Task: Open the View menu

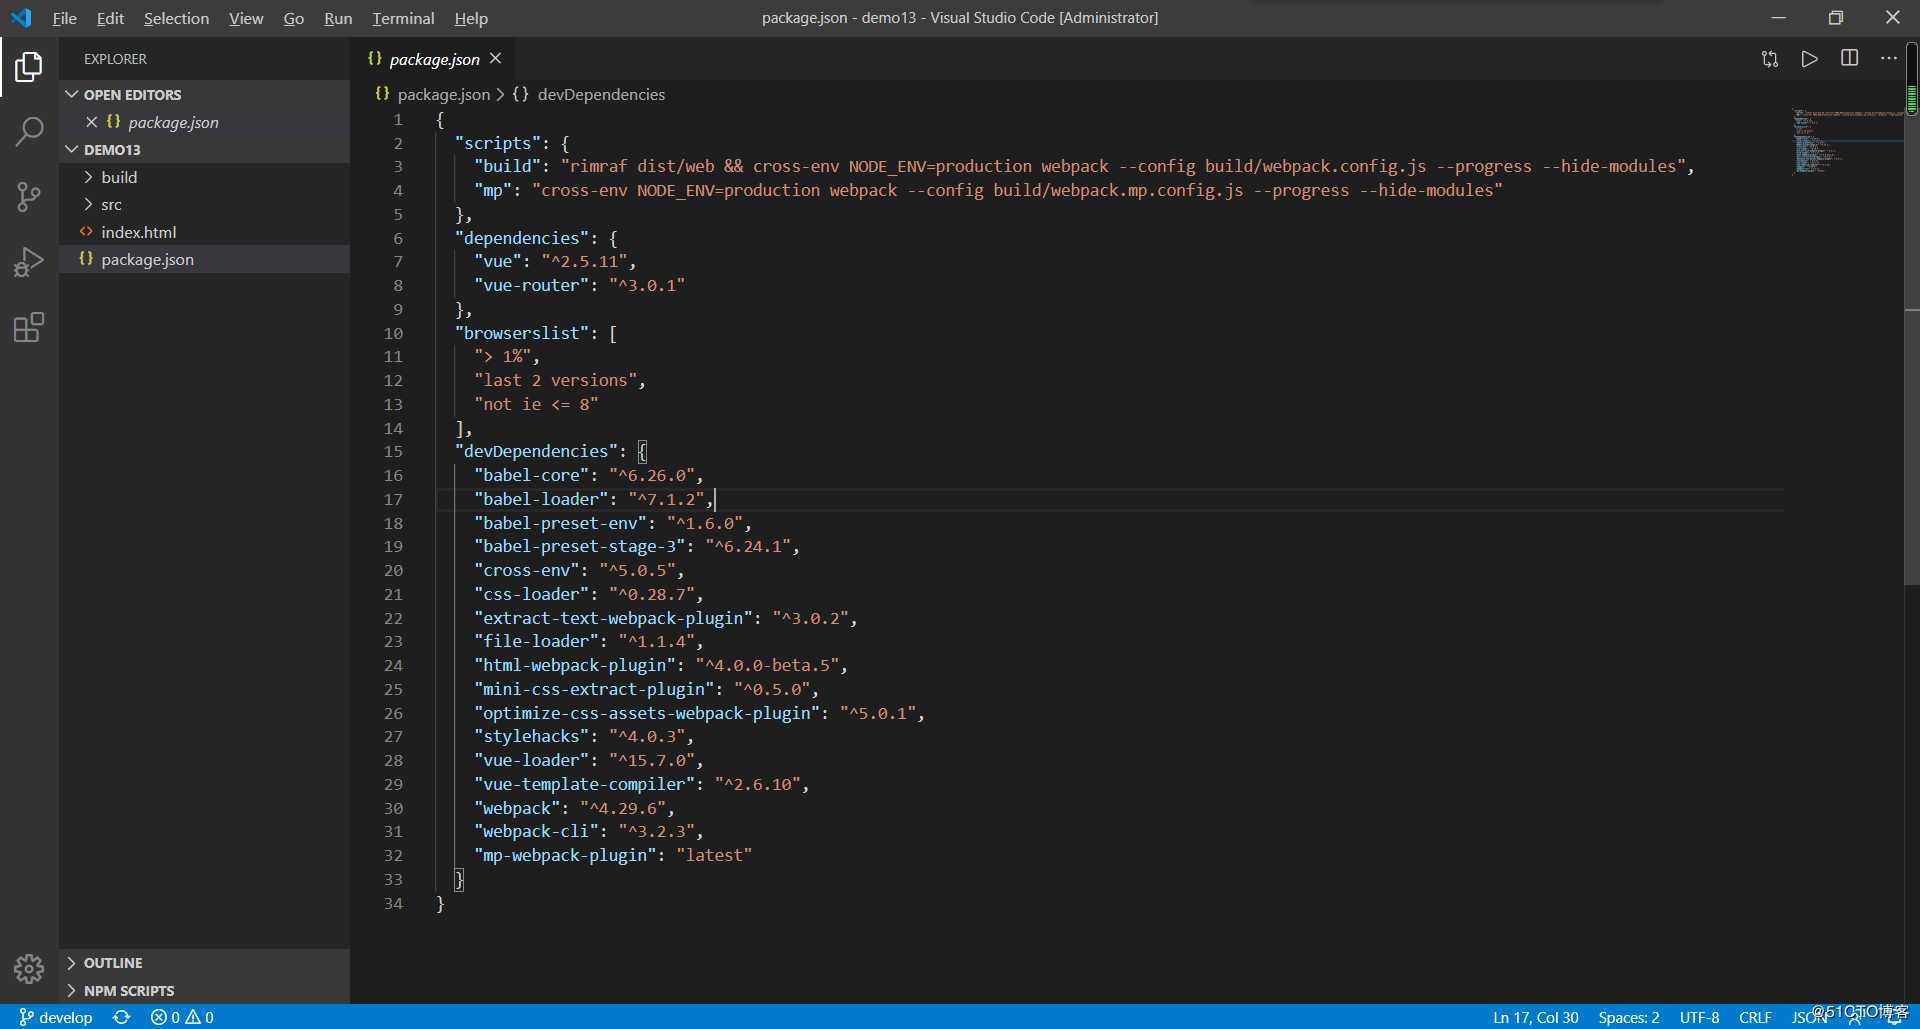Action: (x=246, y=18)
